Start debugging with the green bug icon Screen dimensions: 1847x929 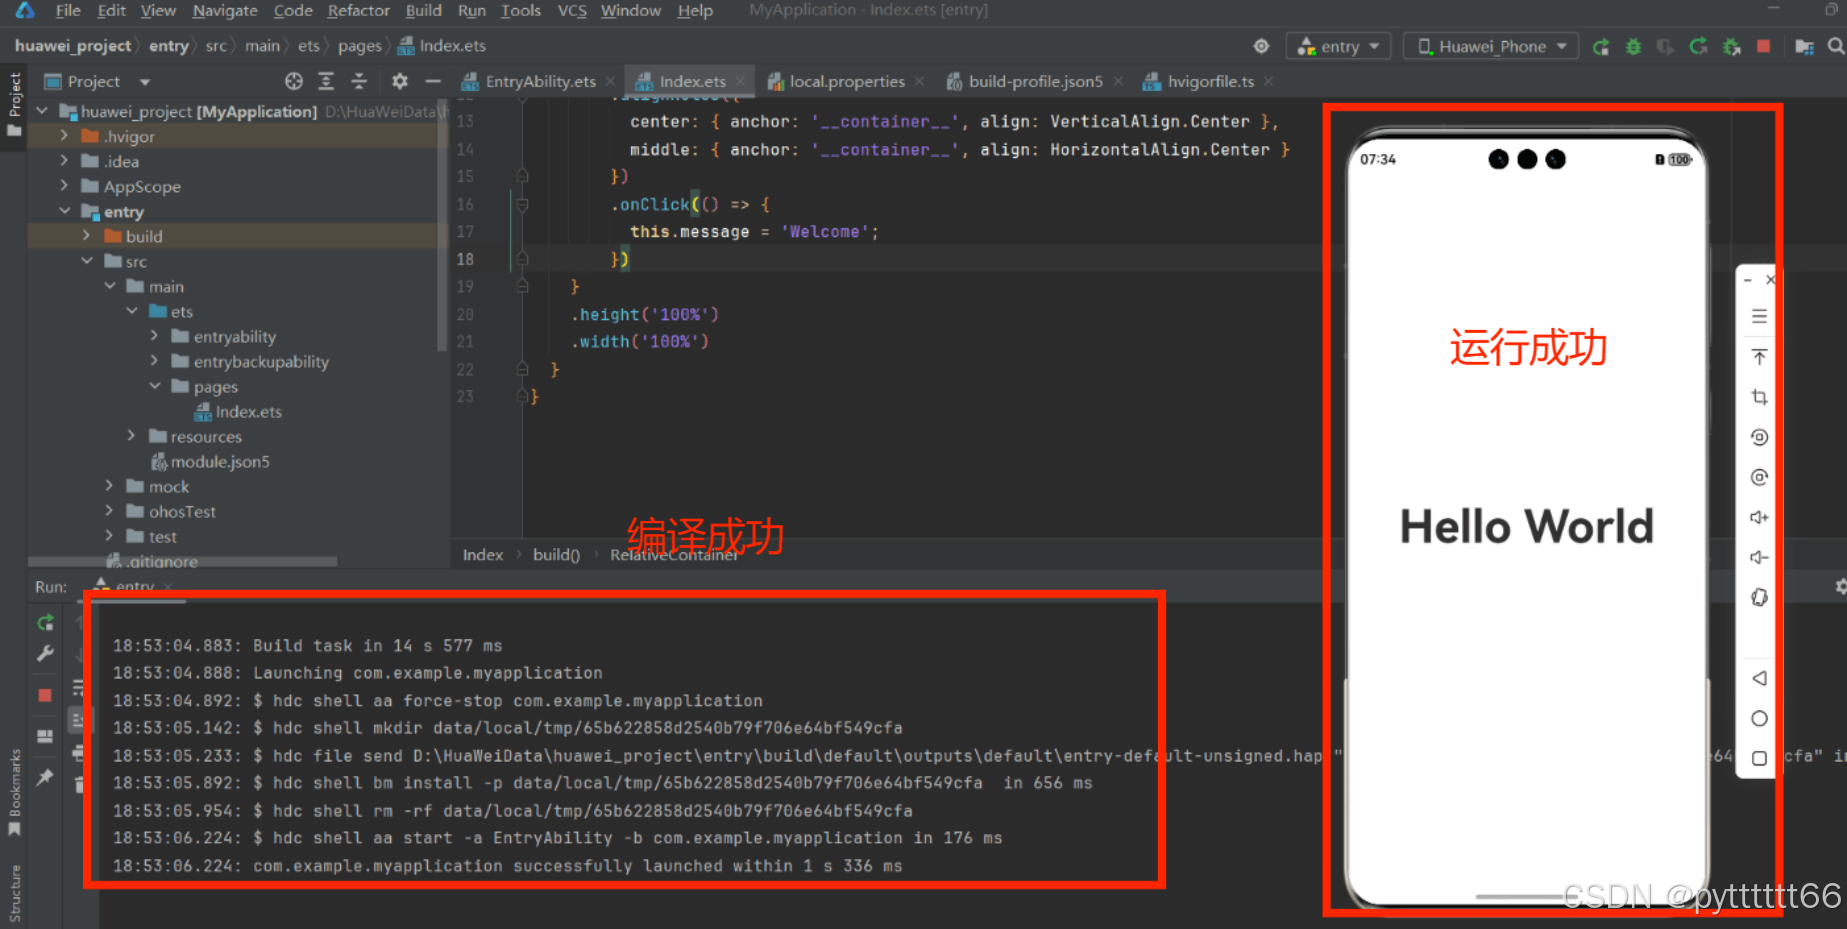click(1633, 46)
